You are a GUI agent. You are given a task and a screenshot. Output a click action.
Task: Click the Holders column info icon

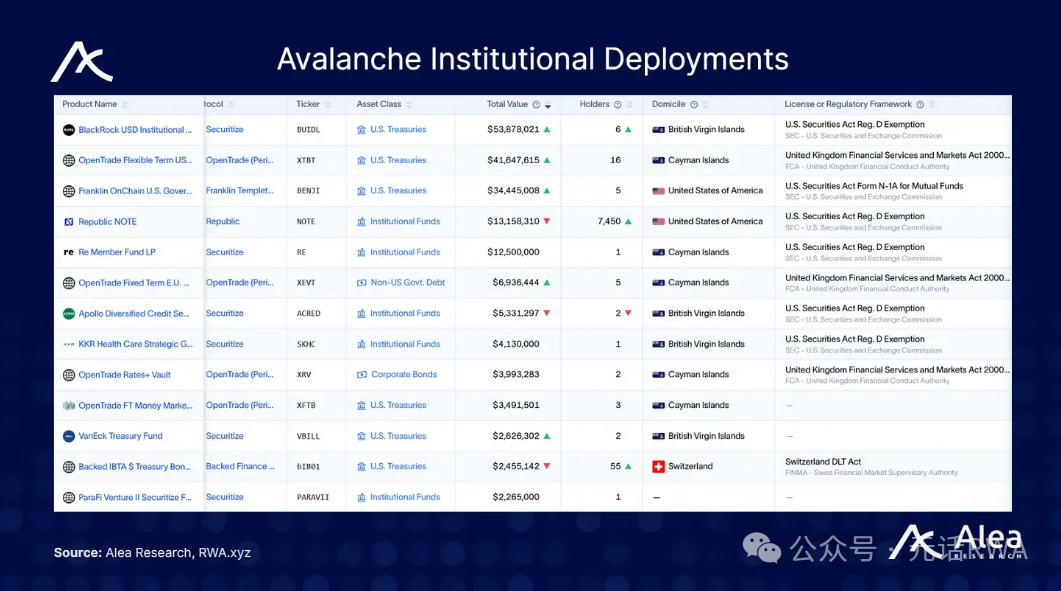click(x=617, y=104)
